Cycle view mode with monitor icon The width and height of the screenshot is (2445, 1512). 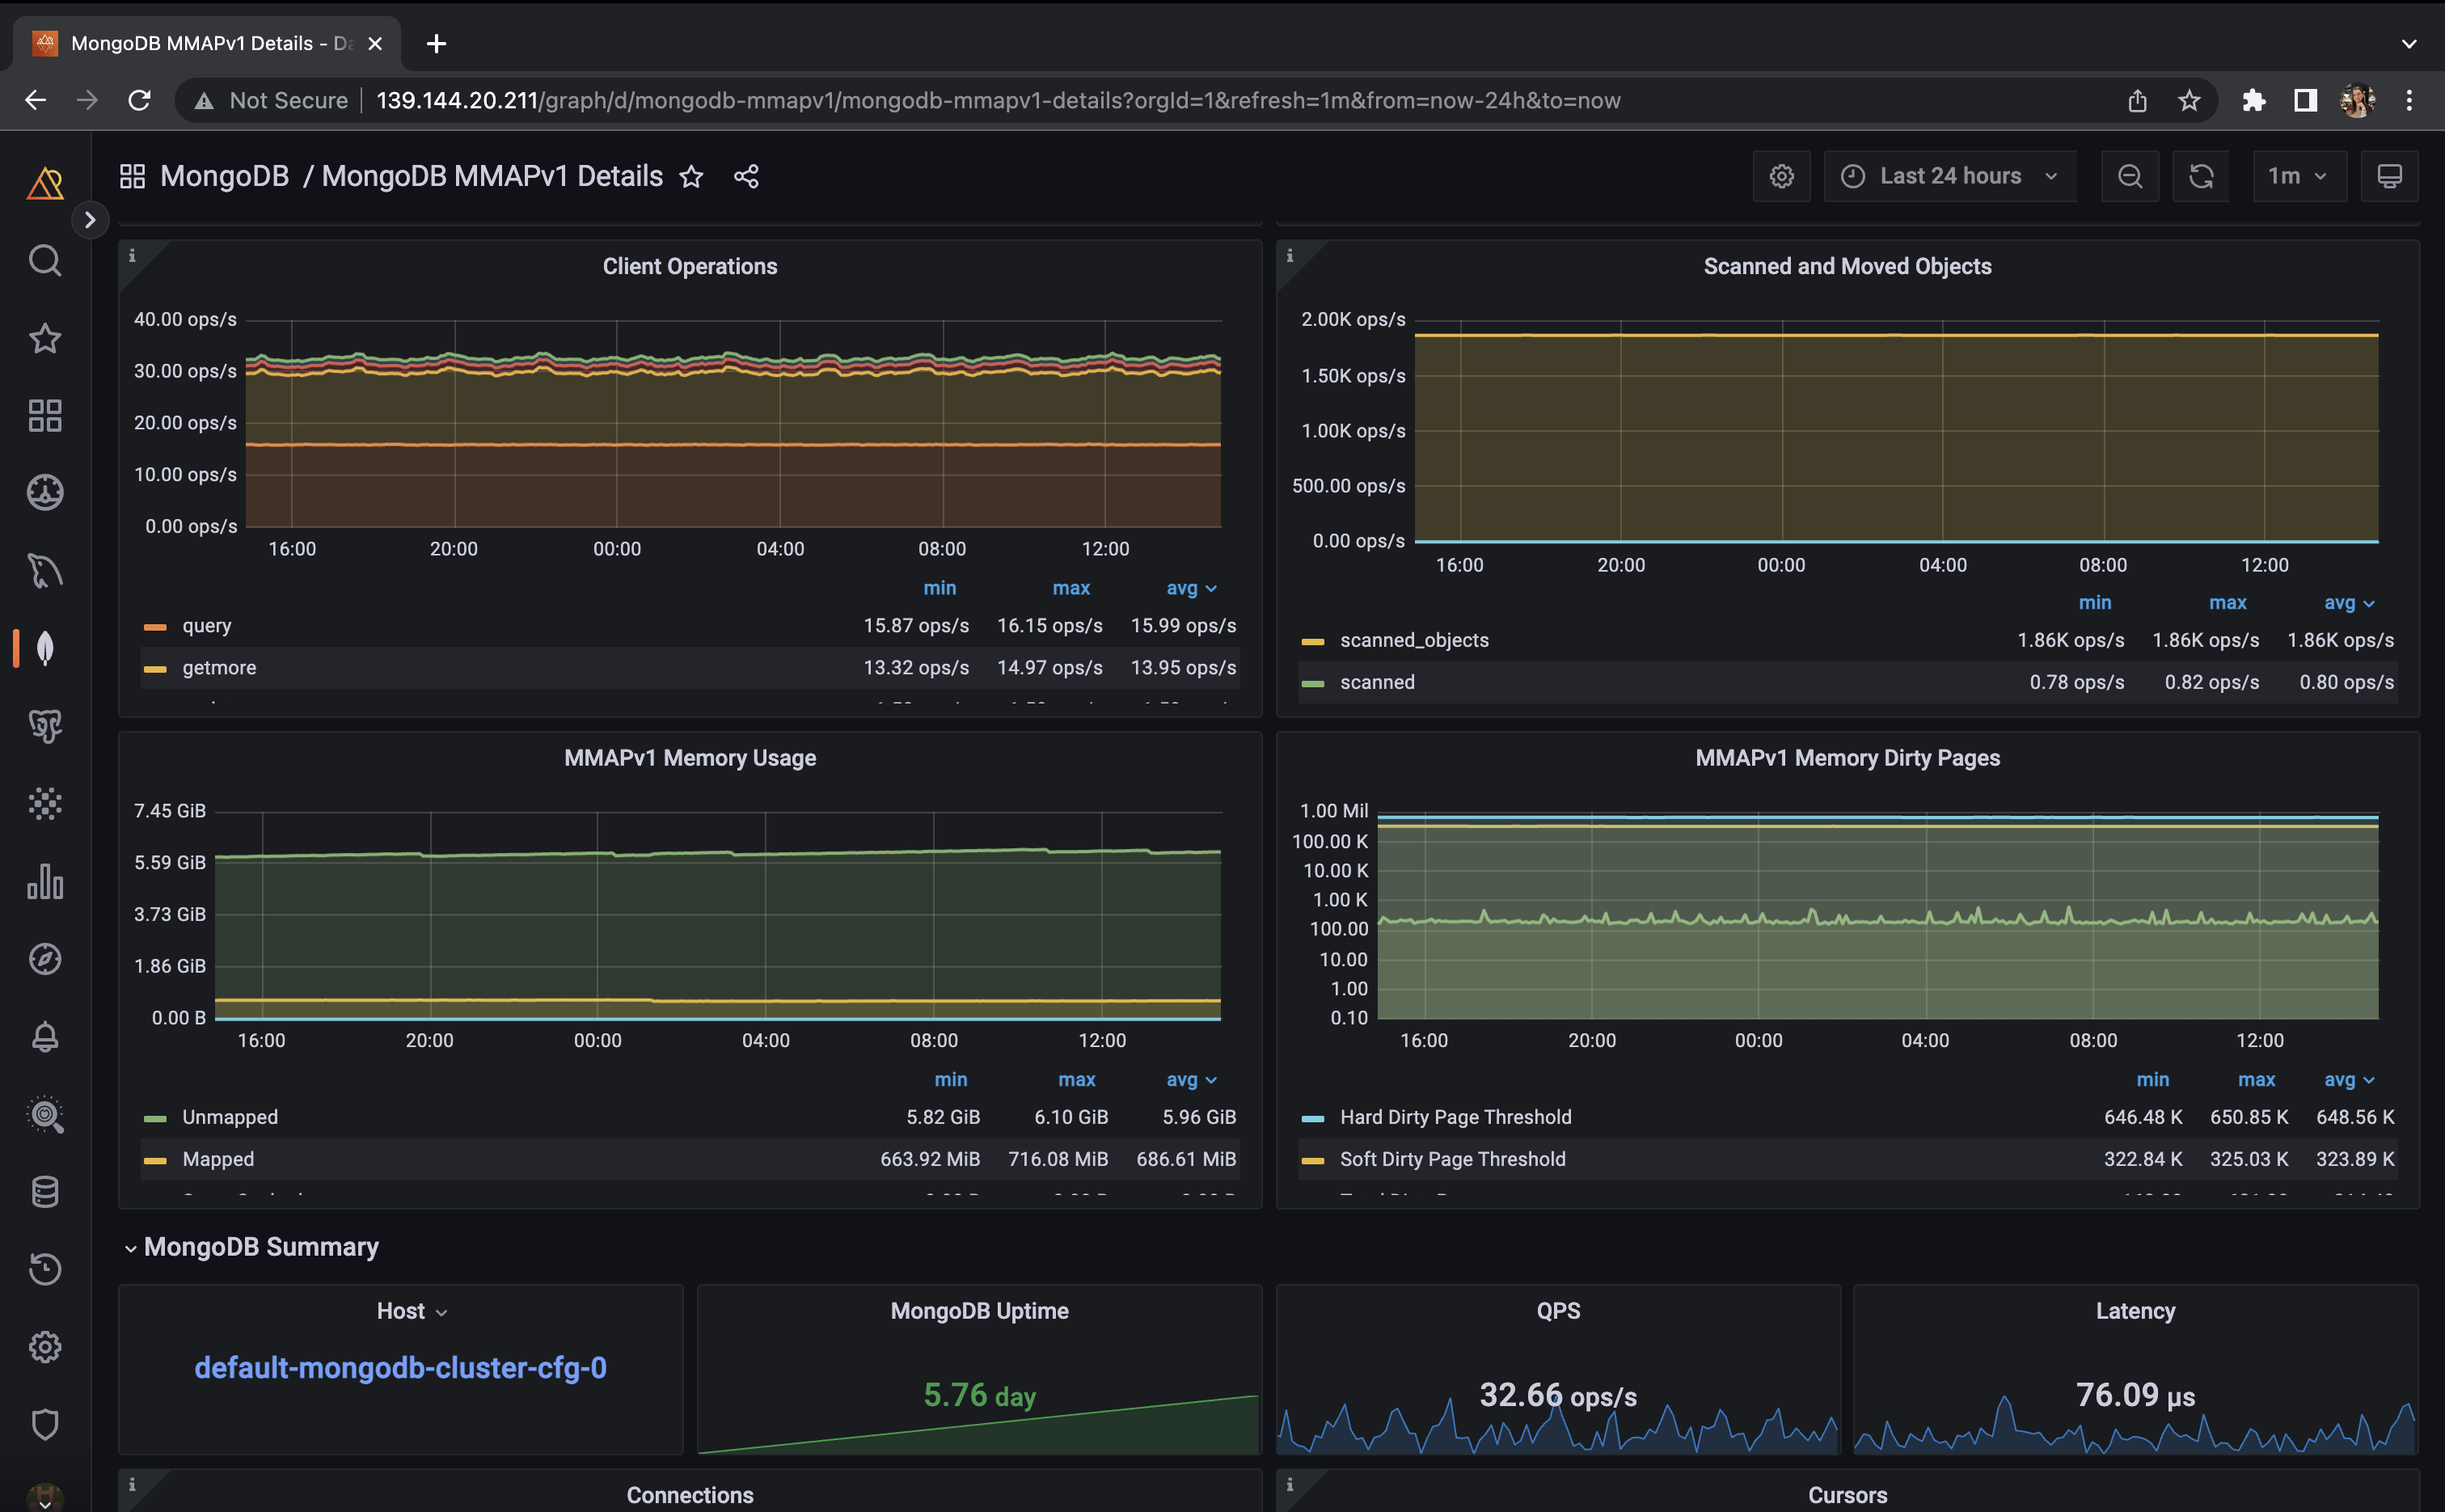[2389, 176]
